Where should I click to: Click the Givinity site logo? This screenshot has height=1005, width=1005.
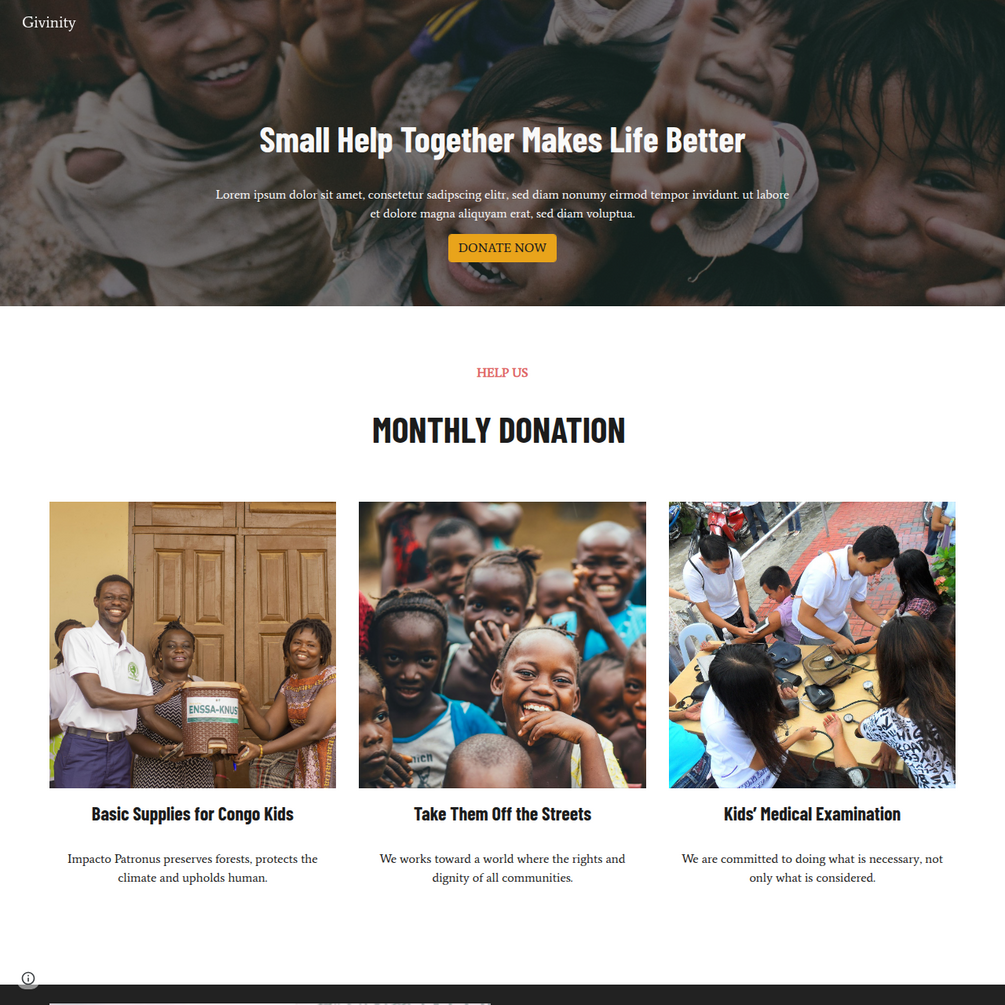pyautogui.click(x=49, y=22)
